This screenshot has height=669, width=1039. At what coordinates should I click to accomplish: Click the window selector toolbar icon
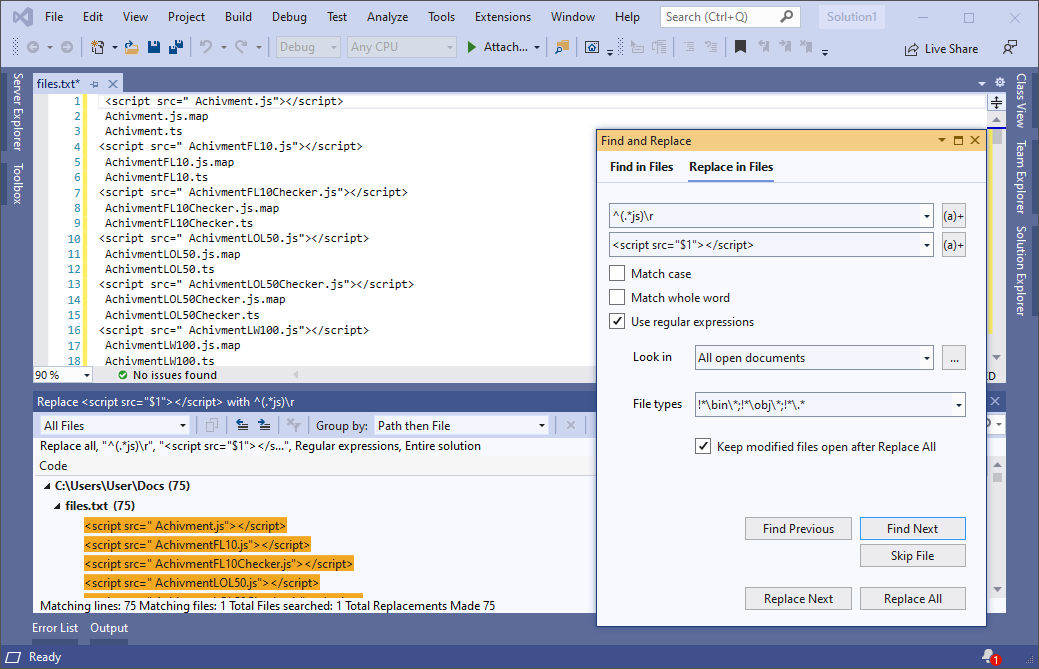click(592, 47)
